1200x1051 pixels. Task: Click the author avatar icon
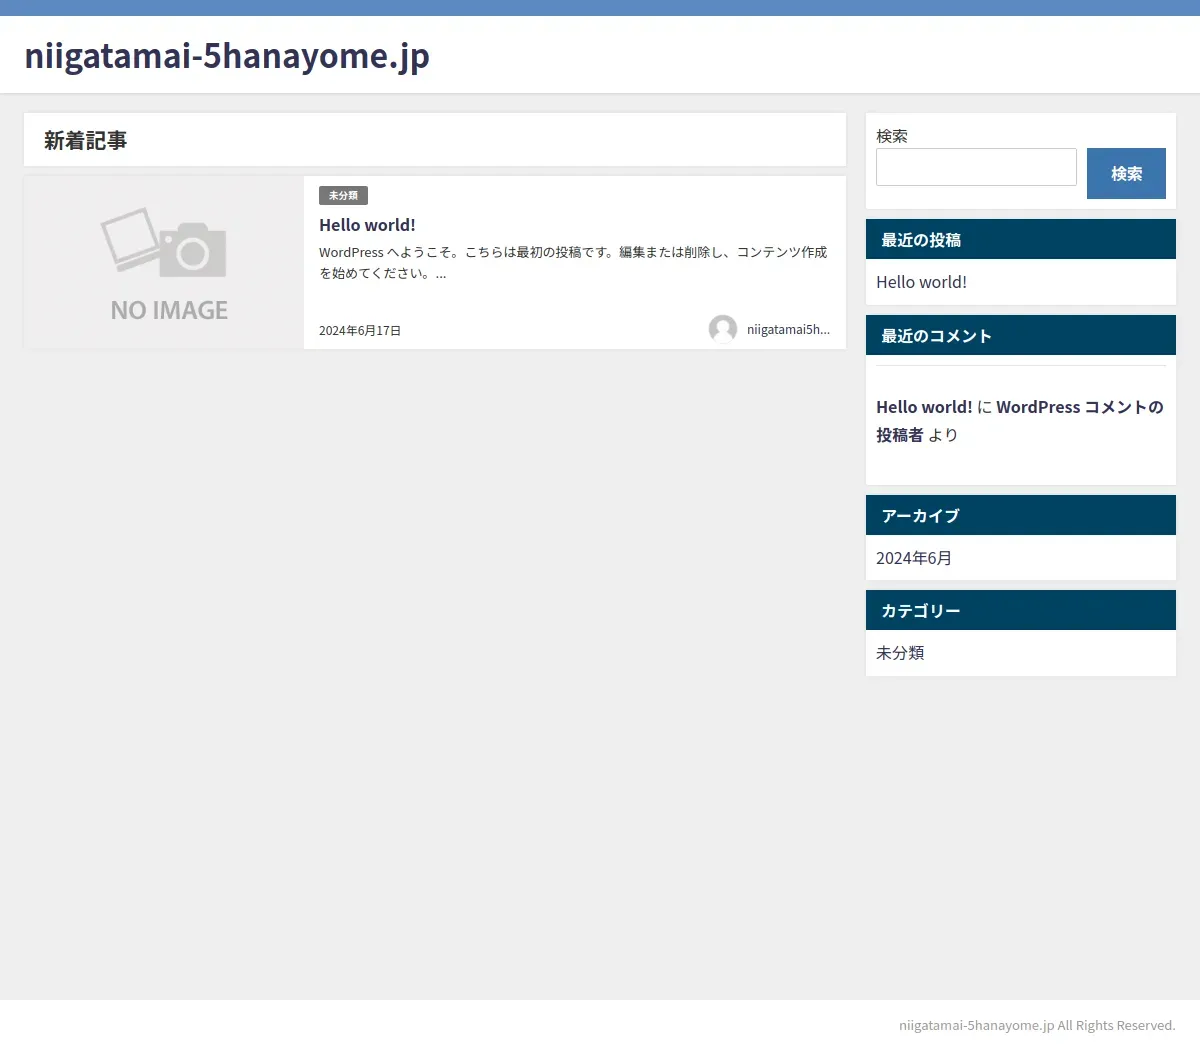(x=723, y=329)
